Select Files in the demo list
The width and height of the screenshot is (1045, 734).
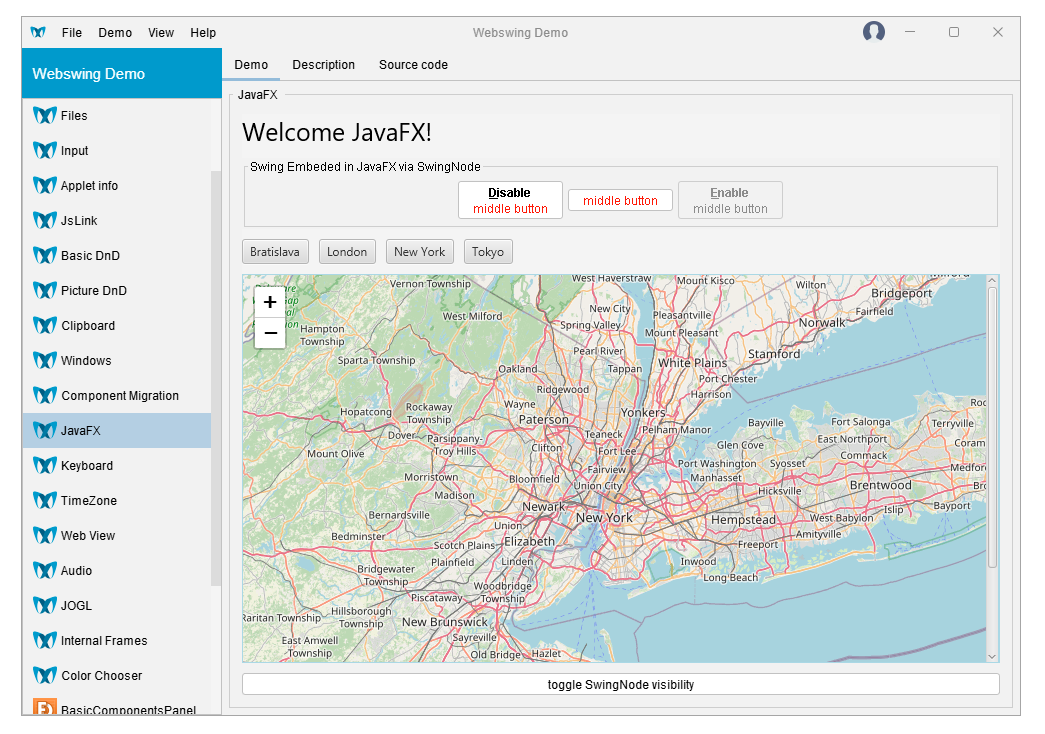tap(117, 115)
